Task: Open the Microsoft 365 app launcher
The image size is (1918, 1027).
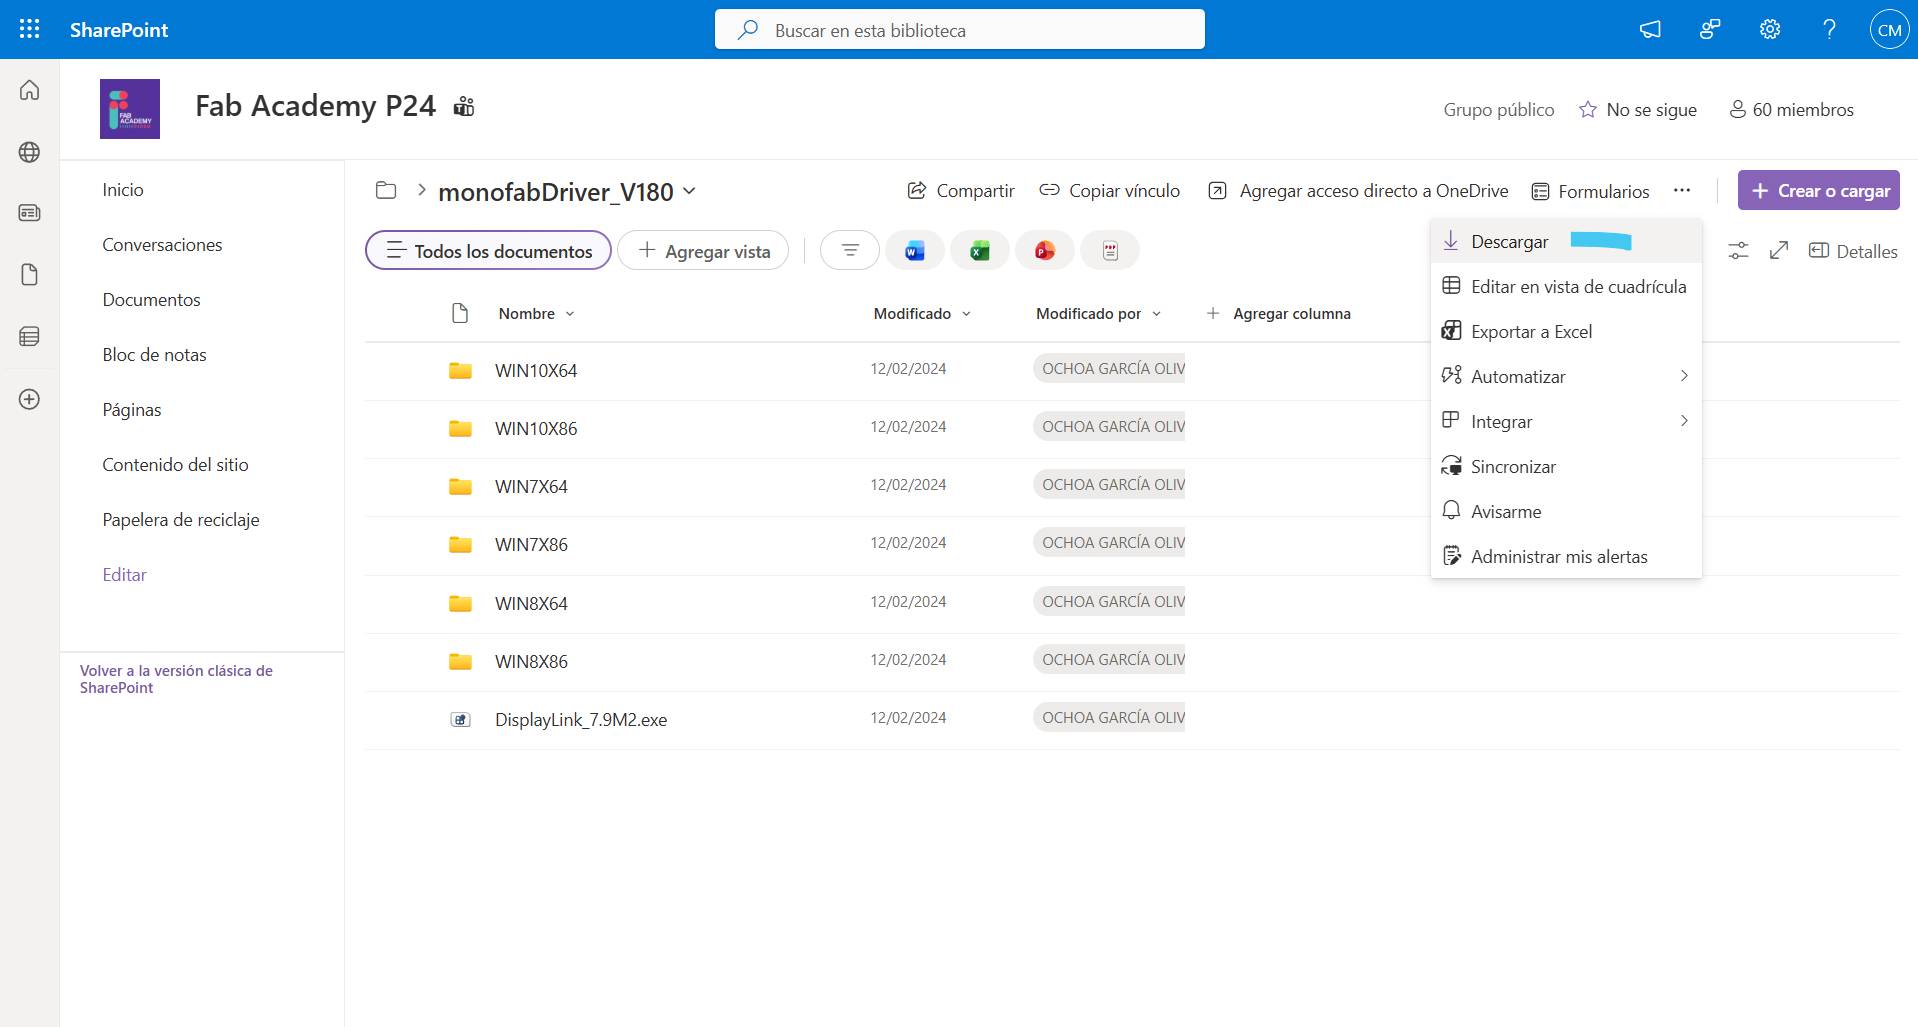Action: 29,29
